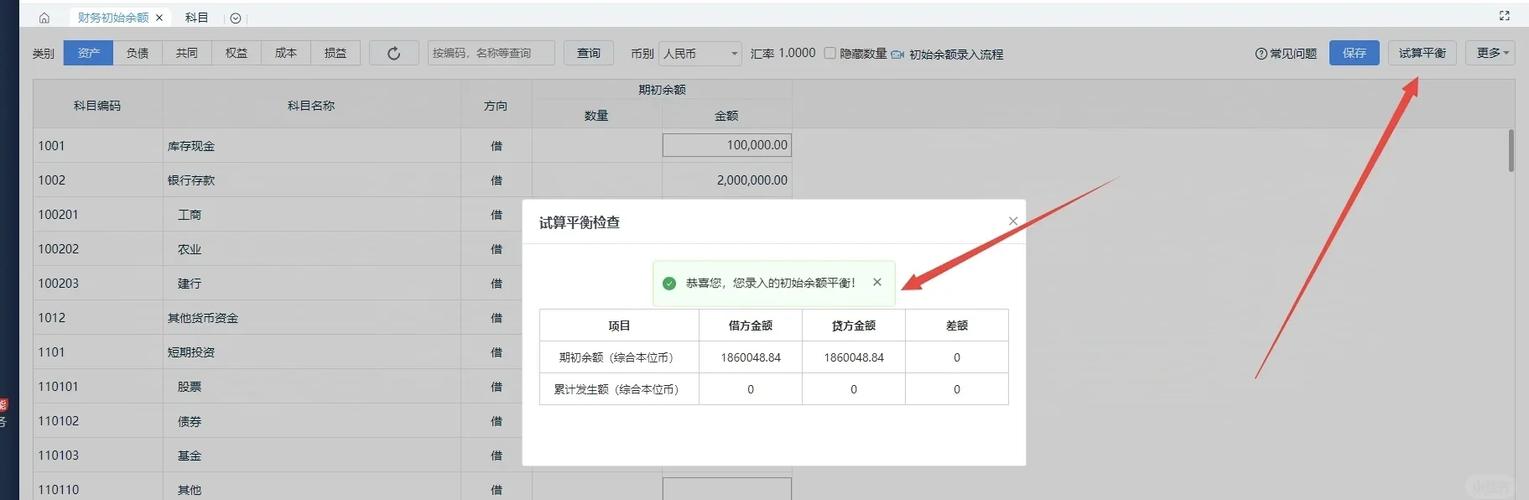This screenshot has width=1529, height=500.
Task: Click account code 1002
Action: click(52, 181)
